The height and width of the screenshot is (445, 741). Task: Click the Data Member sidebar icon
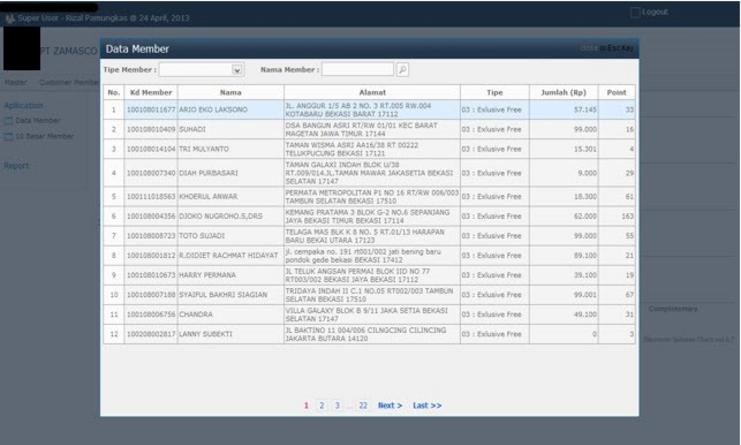coord(9,120)
